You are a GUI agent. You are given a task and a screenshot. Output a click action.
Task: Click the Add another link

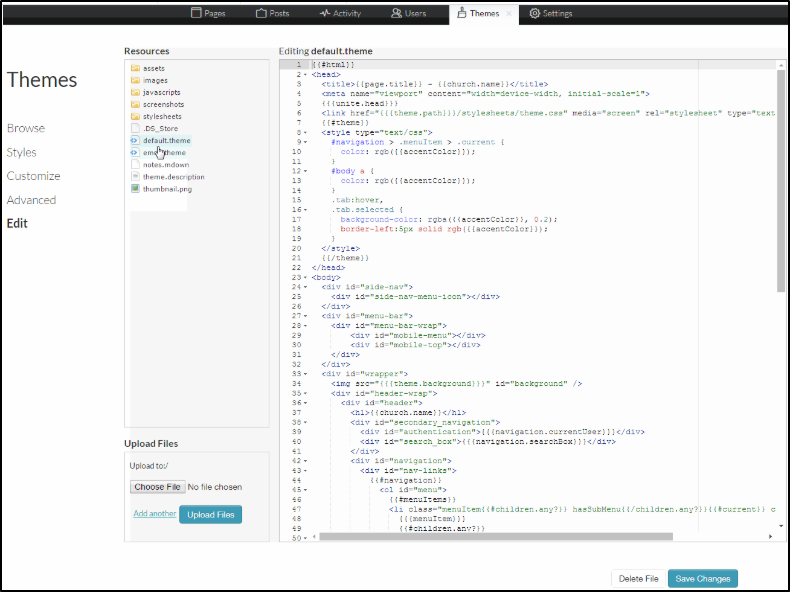tap(155, 514)
